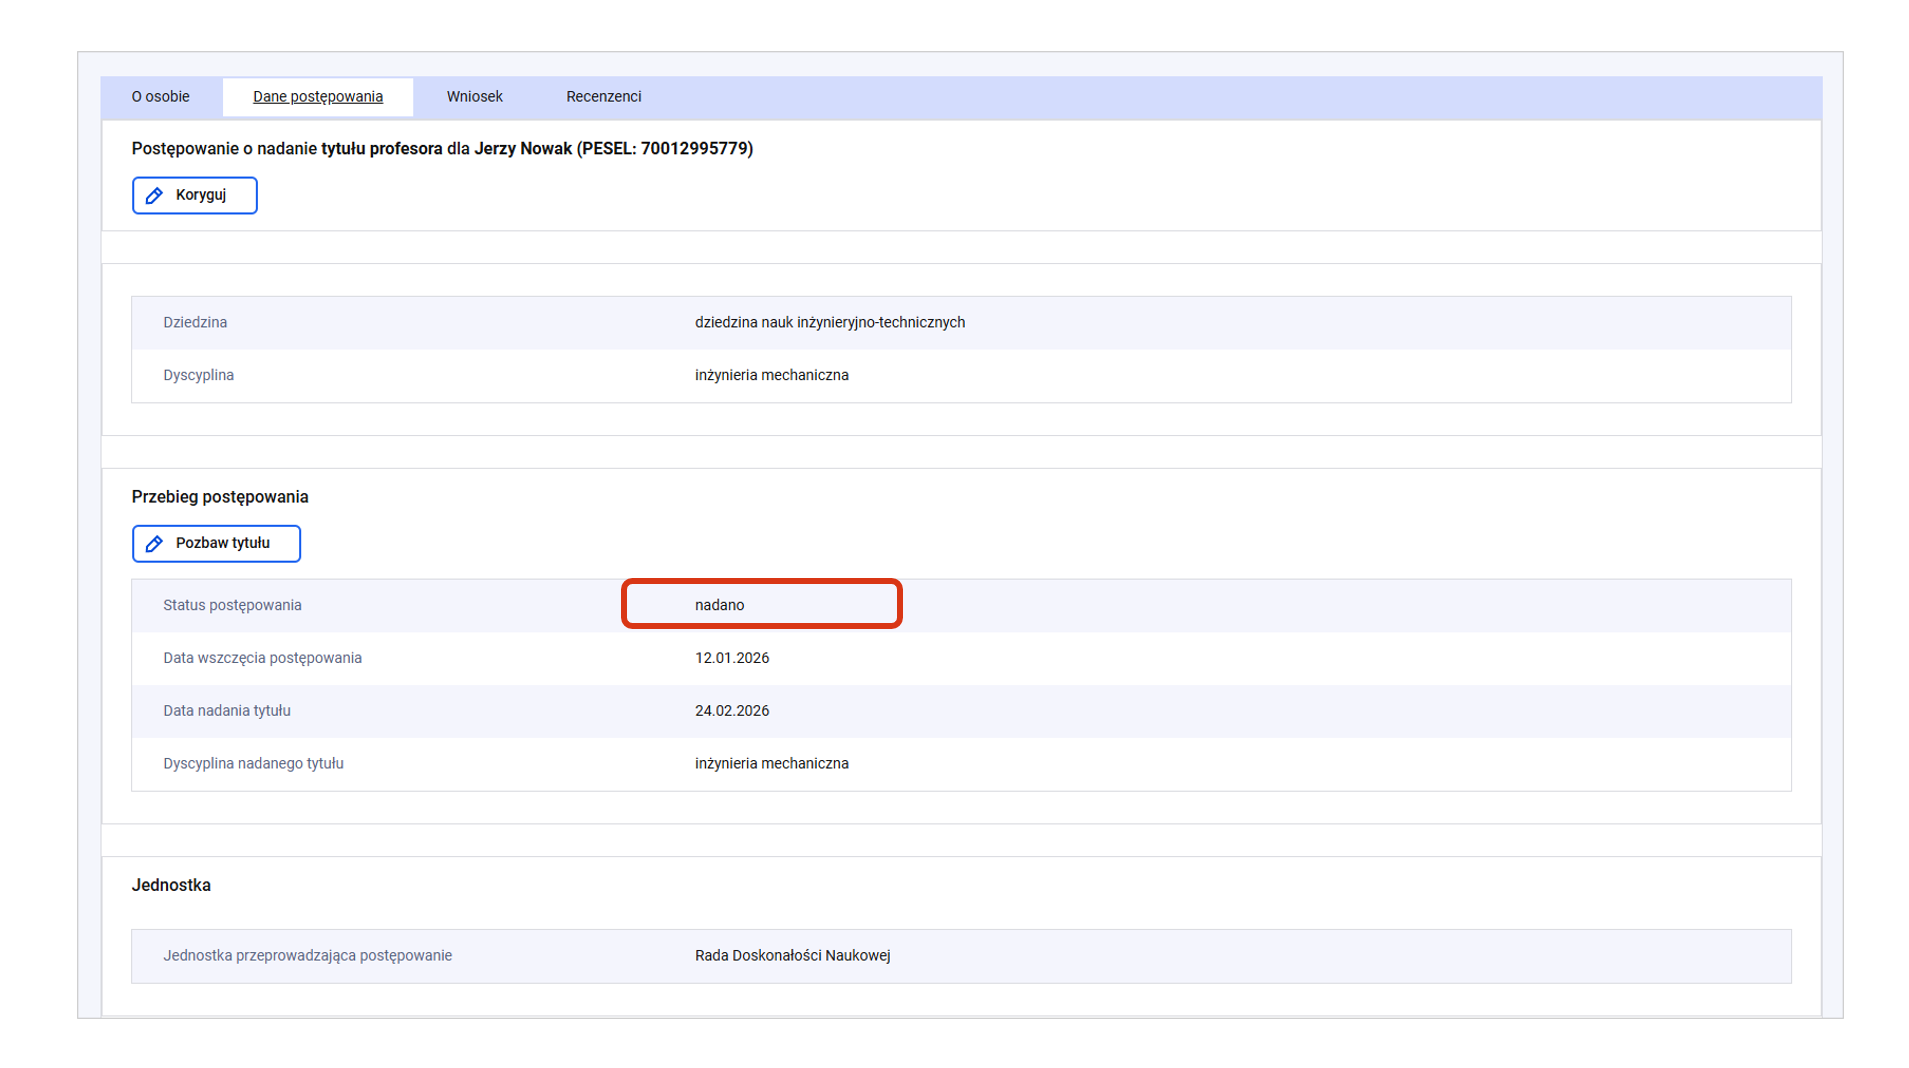Viewport: 1909px width, 1068px height.
Task: Switch to the O osobie tab
Action: click(x=160, y=97)
